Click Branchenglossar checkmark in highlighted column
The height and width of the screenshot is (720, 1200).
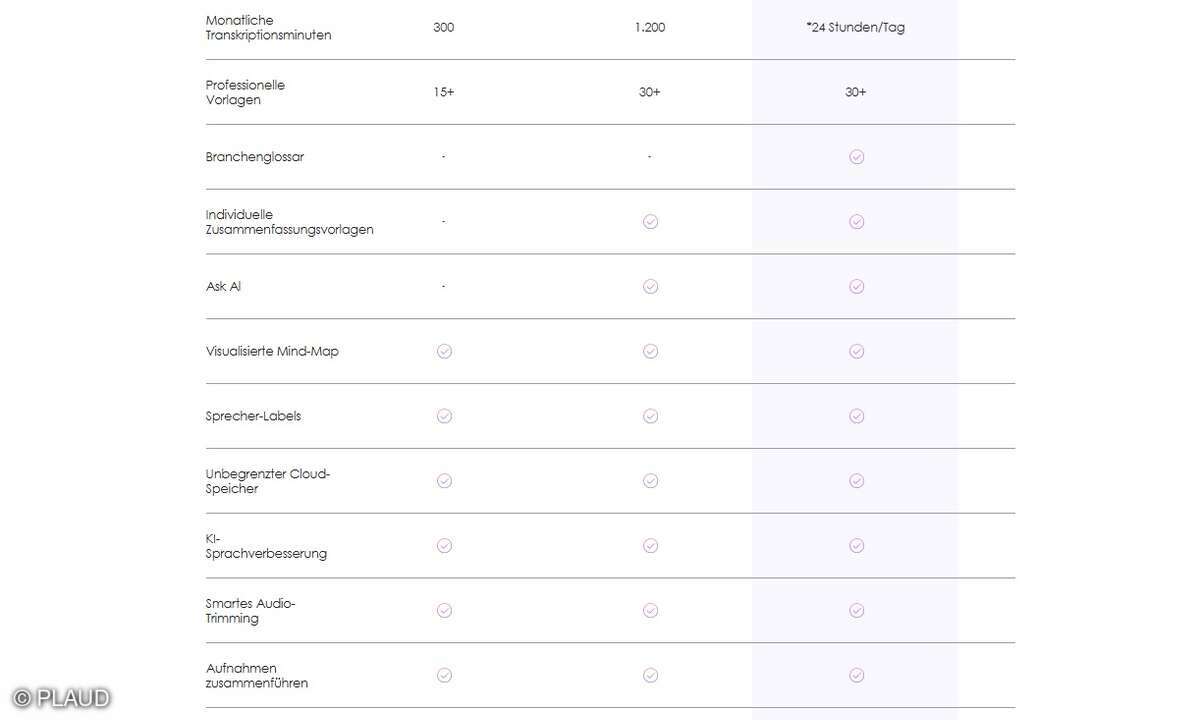click(856, 157)
